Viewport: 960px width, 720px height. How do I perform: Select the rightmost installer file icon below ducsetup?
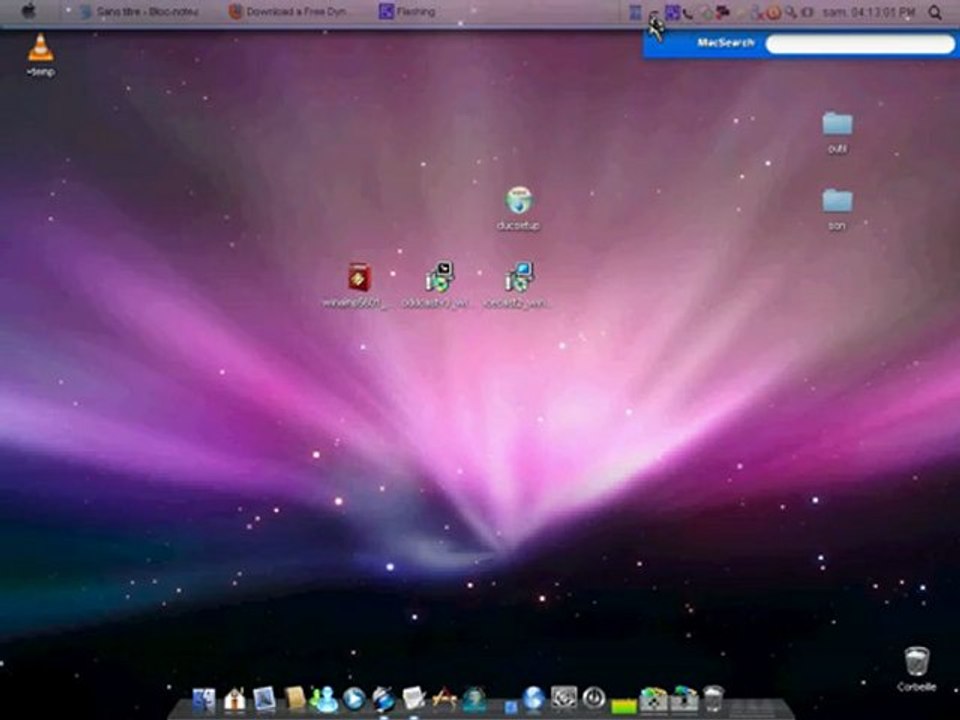(519, 277)
